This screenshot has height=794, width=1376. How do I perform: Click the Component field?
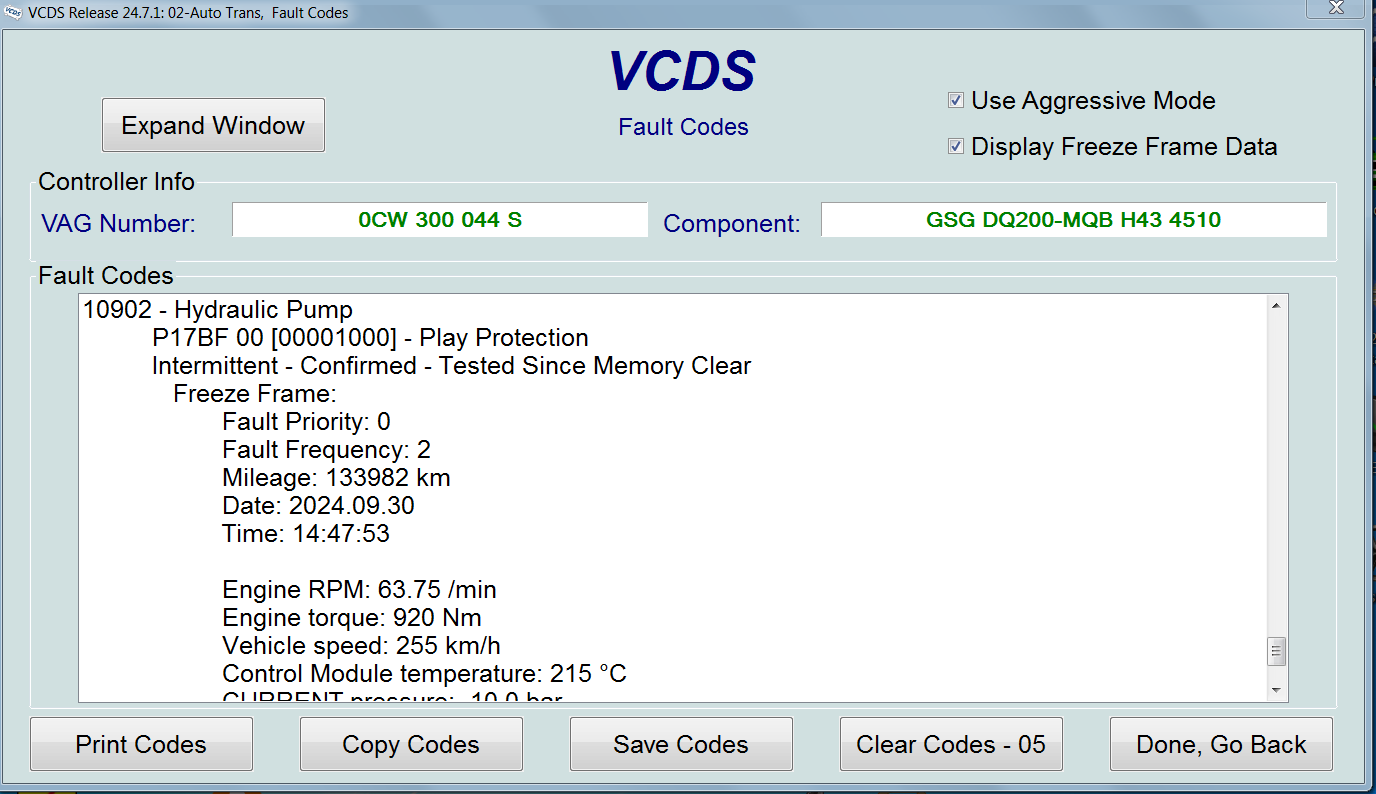click(x=1074, y=220)
